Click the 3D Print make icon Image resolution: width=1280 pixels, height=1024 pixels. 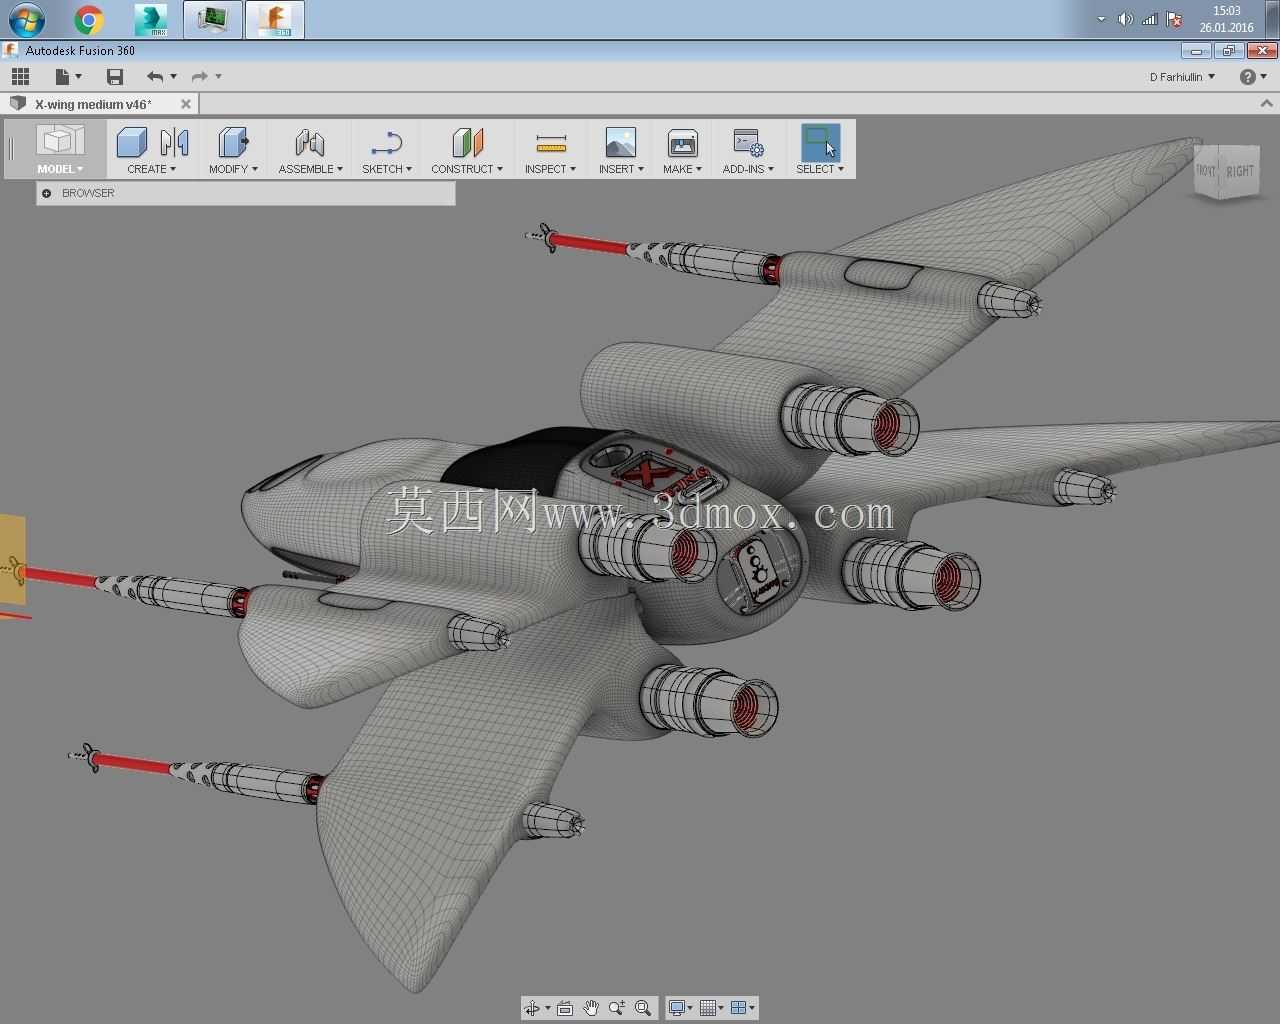pos(682,142)
